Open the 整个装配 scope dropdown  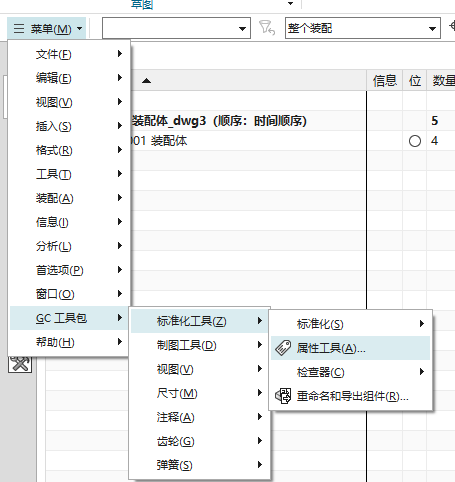[363, 28]
